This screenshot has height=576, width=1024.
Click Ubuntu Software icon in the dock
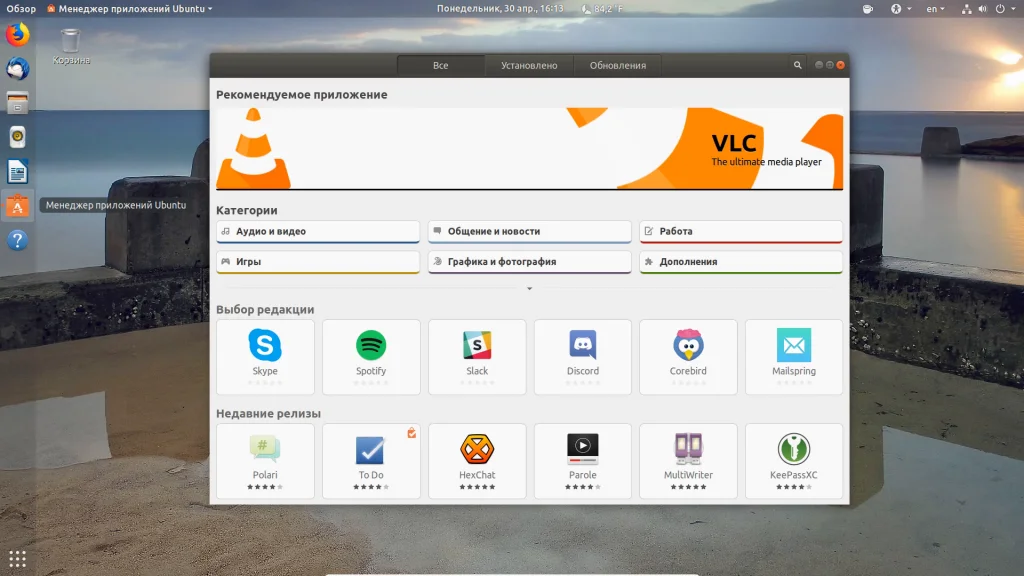18,206
